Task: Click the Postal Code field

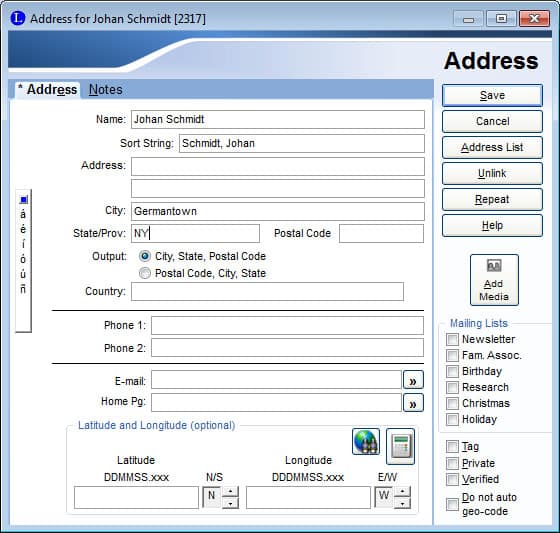Action: 381,234
